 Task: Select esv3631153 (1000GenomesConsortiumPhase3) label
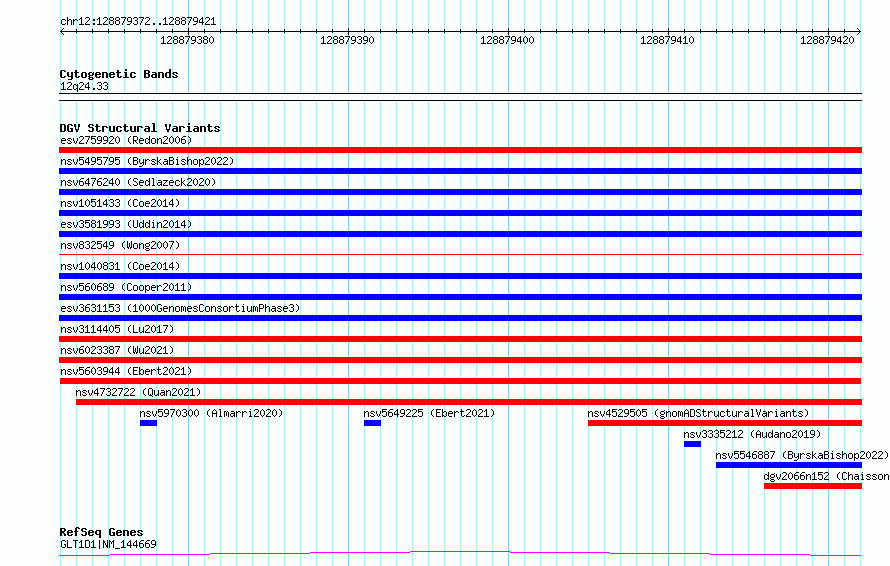(x=180, y=308)
